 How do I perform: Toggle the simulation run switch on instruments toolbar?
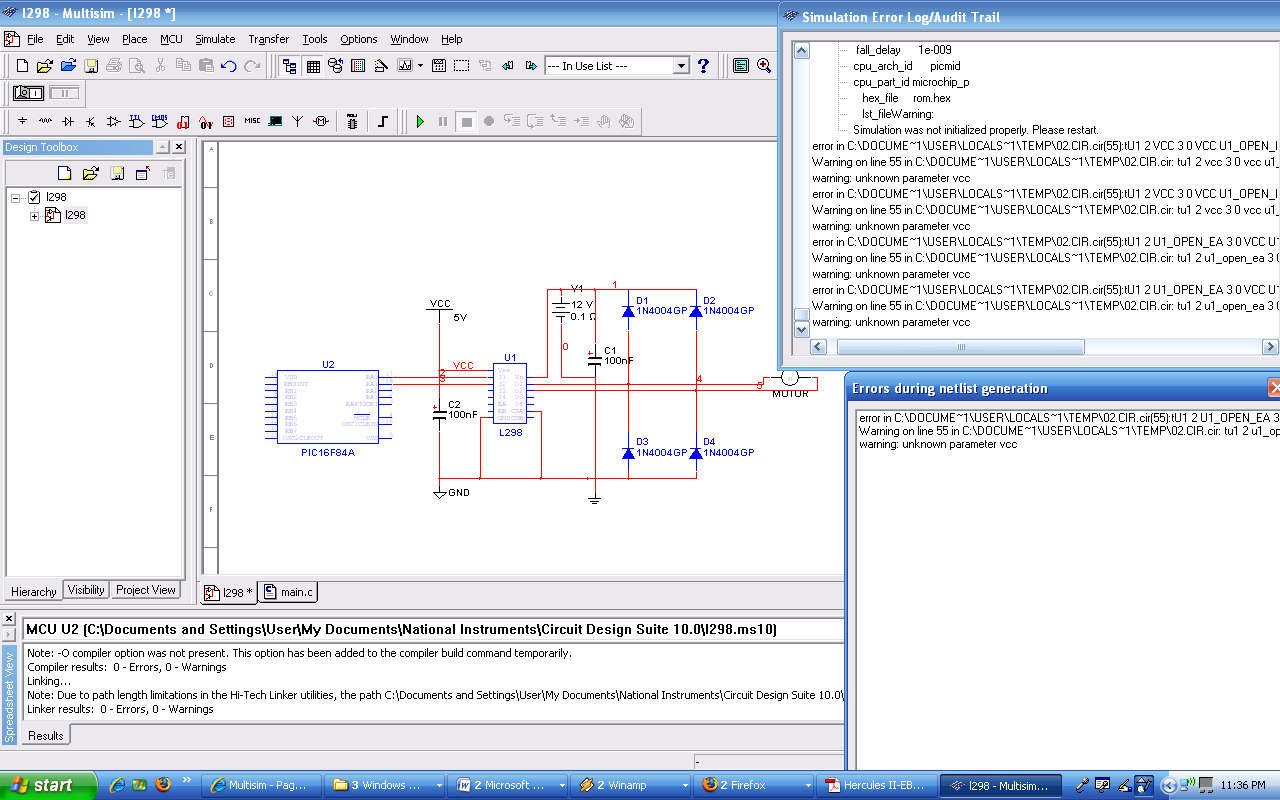point(28,93)
